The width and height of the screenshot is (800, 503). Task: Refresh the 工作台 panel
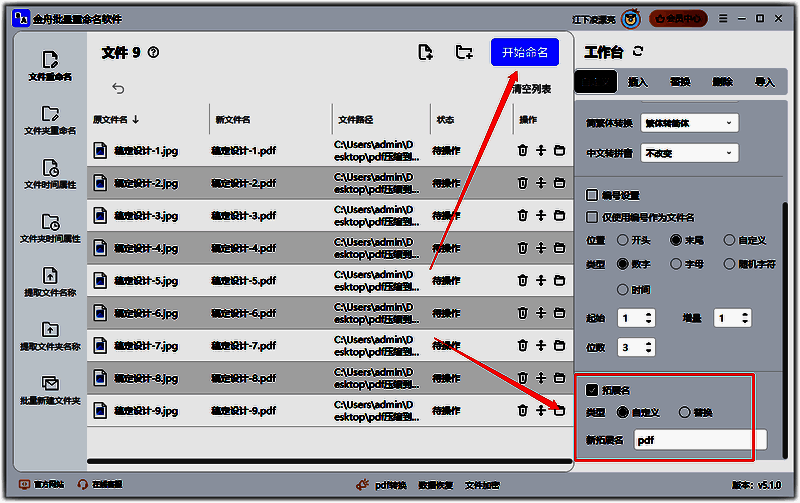pyautogui.click(x=639, y=52)
